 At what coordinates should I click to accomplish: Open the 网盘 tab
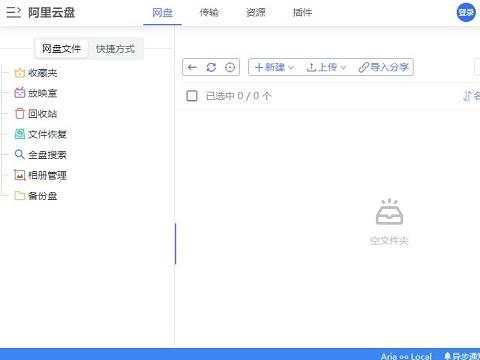point(162,13)
